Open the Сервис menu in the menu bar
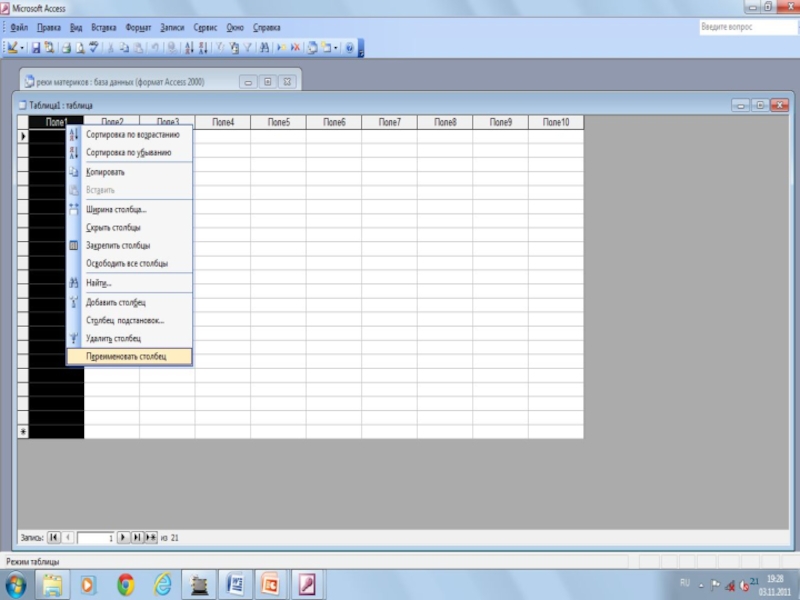 point(206,27)
